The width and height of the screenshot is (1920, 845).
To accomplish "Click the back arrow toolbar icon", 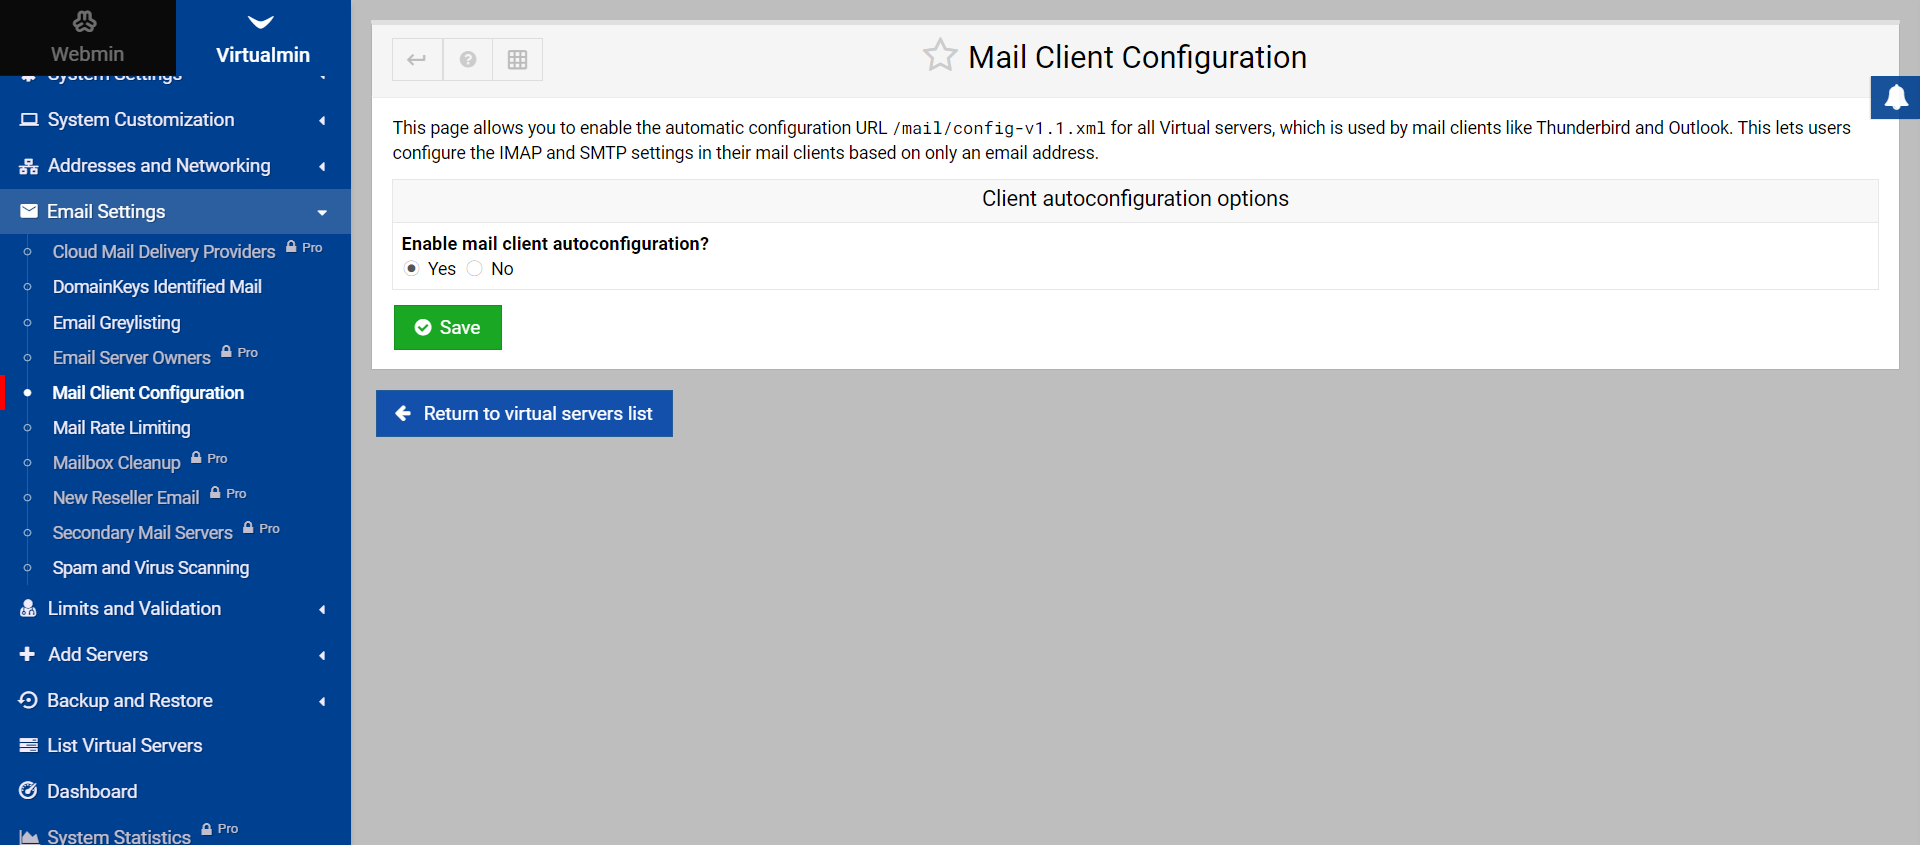I will coord(417,59).
